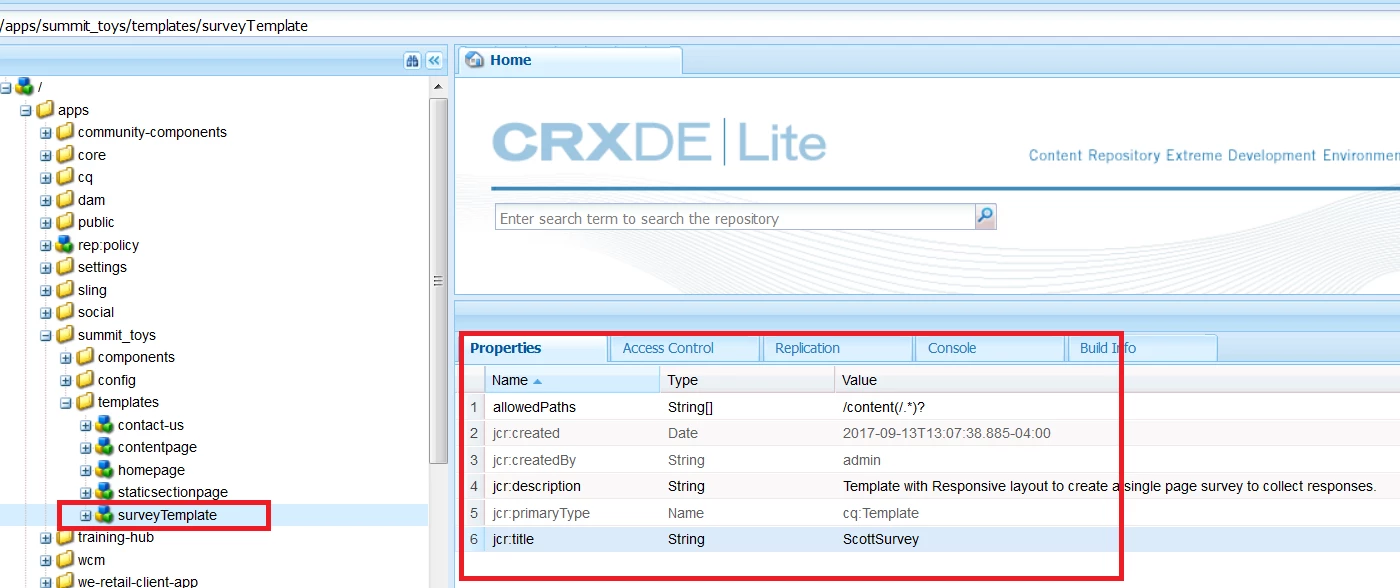This screenshot has width=1400, height=588.
Task: Click the jcr:created date value
Action: 947,433
